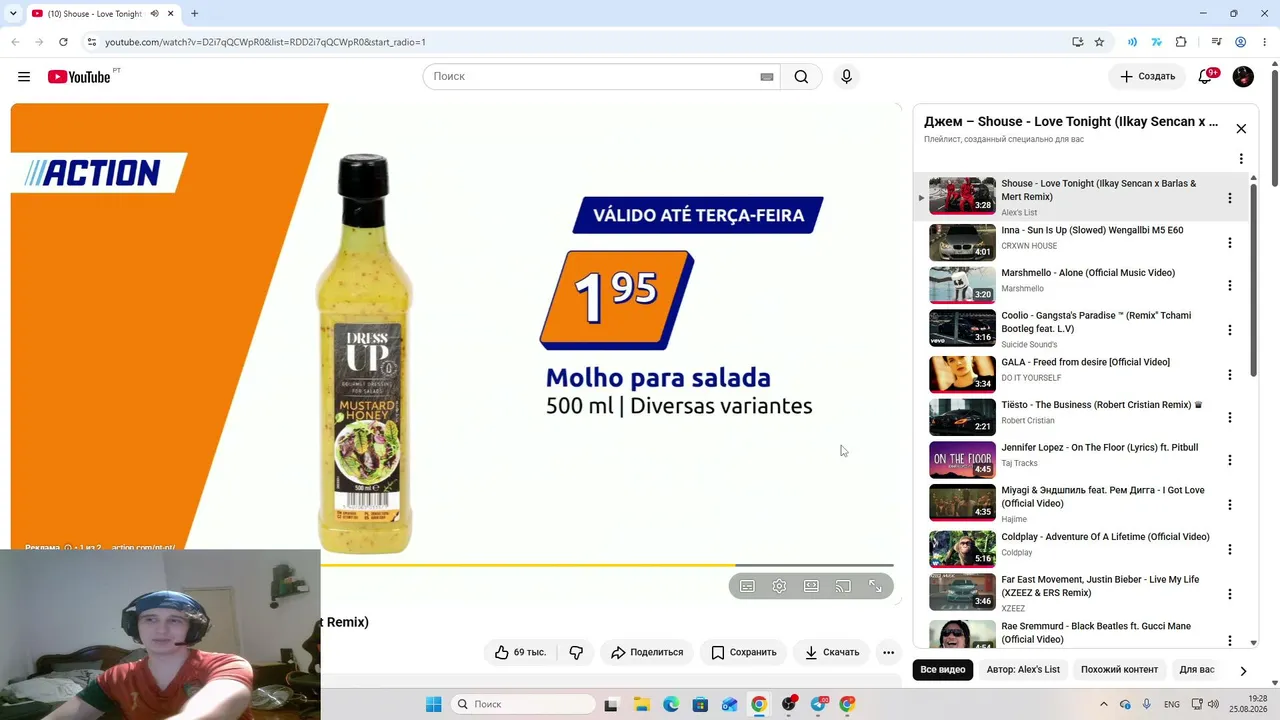Open File Explorer from taskbar
Viewport: 1280px width, 720px height.
coord(641,704)
